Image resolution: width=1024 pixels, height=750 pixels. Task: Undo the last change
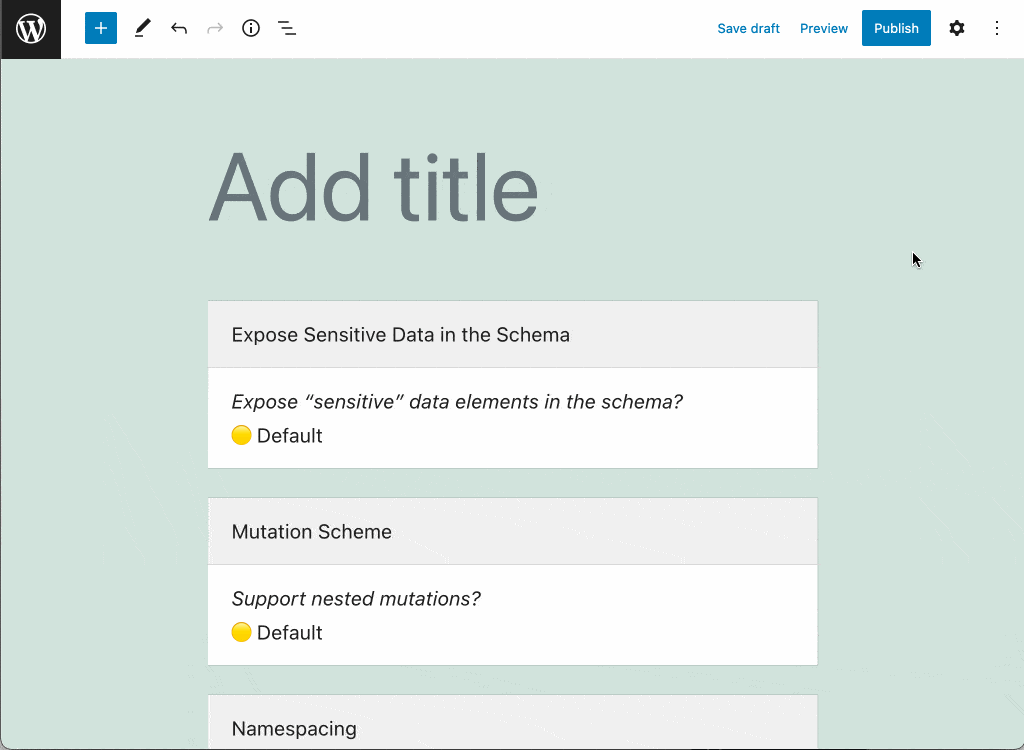pyautogui.click(x=179, y=28)
